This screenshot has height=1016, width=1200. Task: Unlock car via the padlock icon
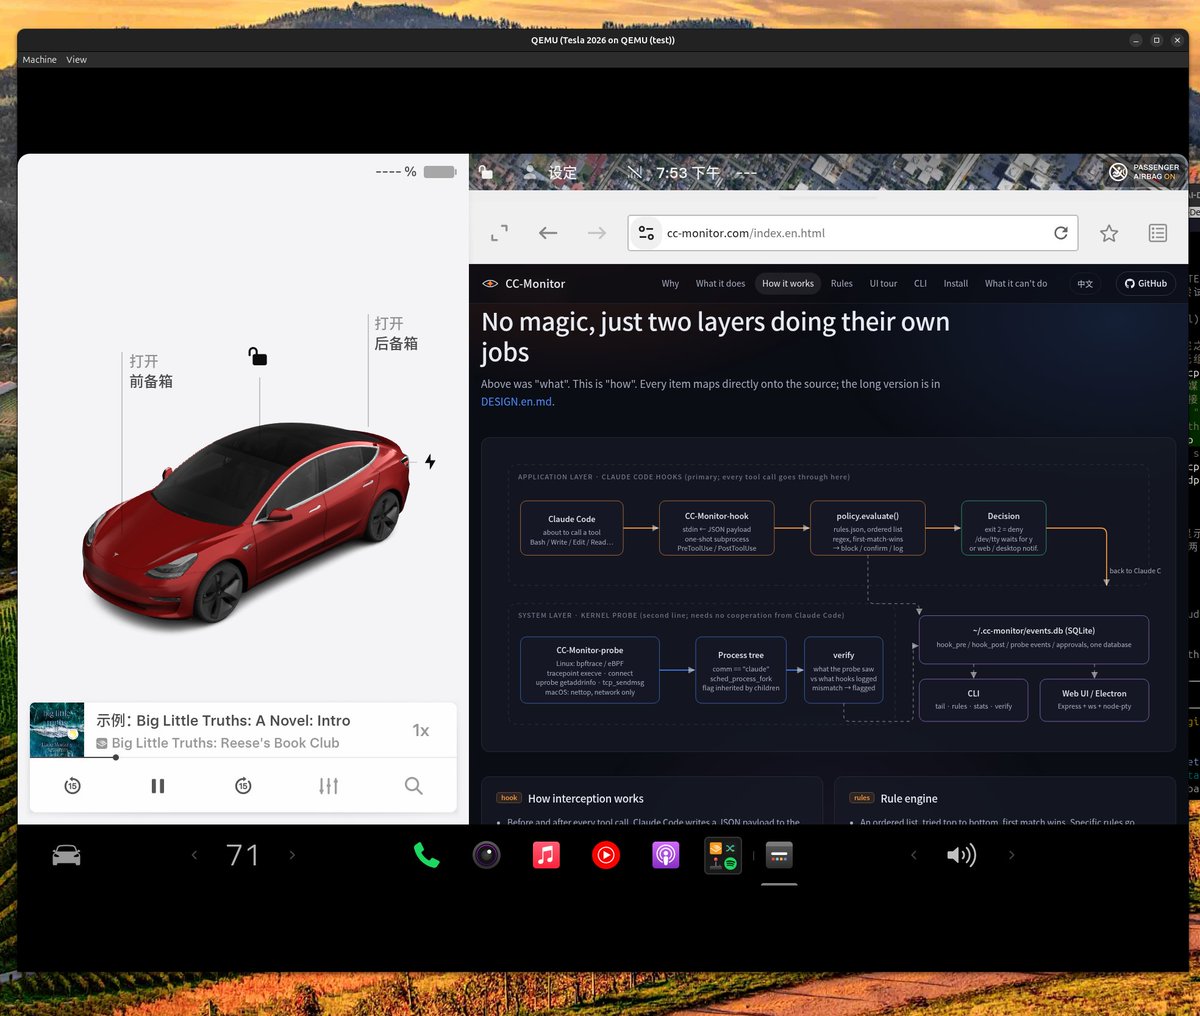pos(257,356)
